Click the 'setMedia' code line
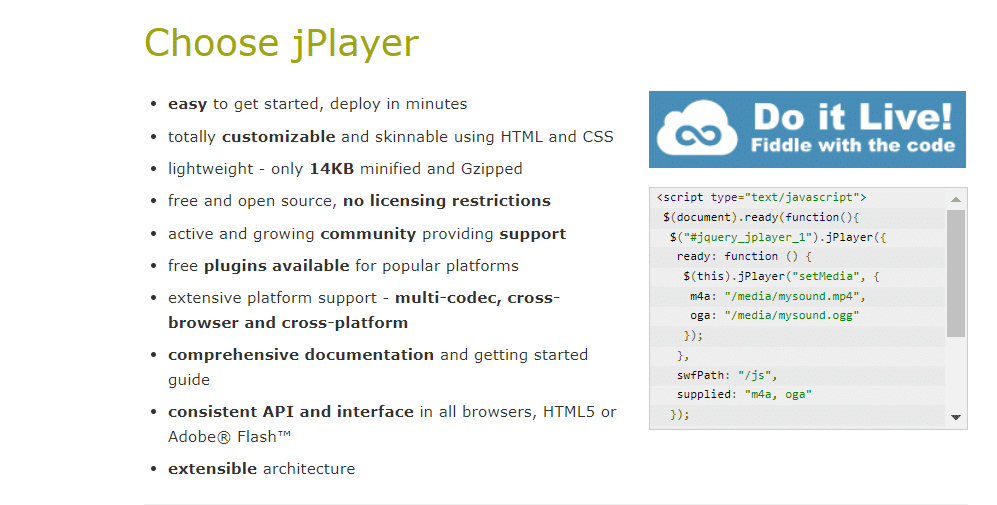The height and width of the screenshot is (505, 997). 781,276
